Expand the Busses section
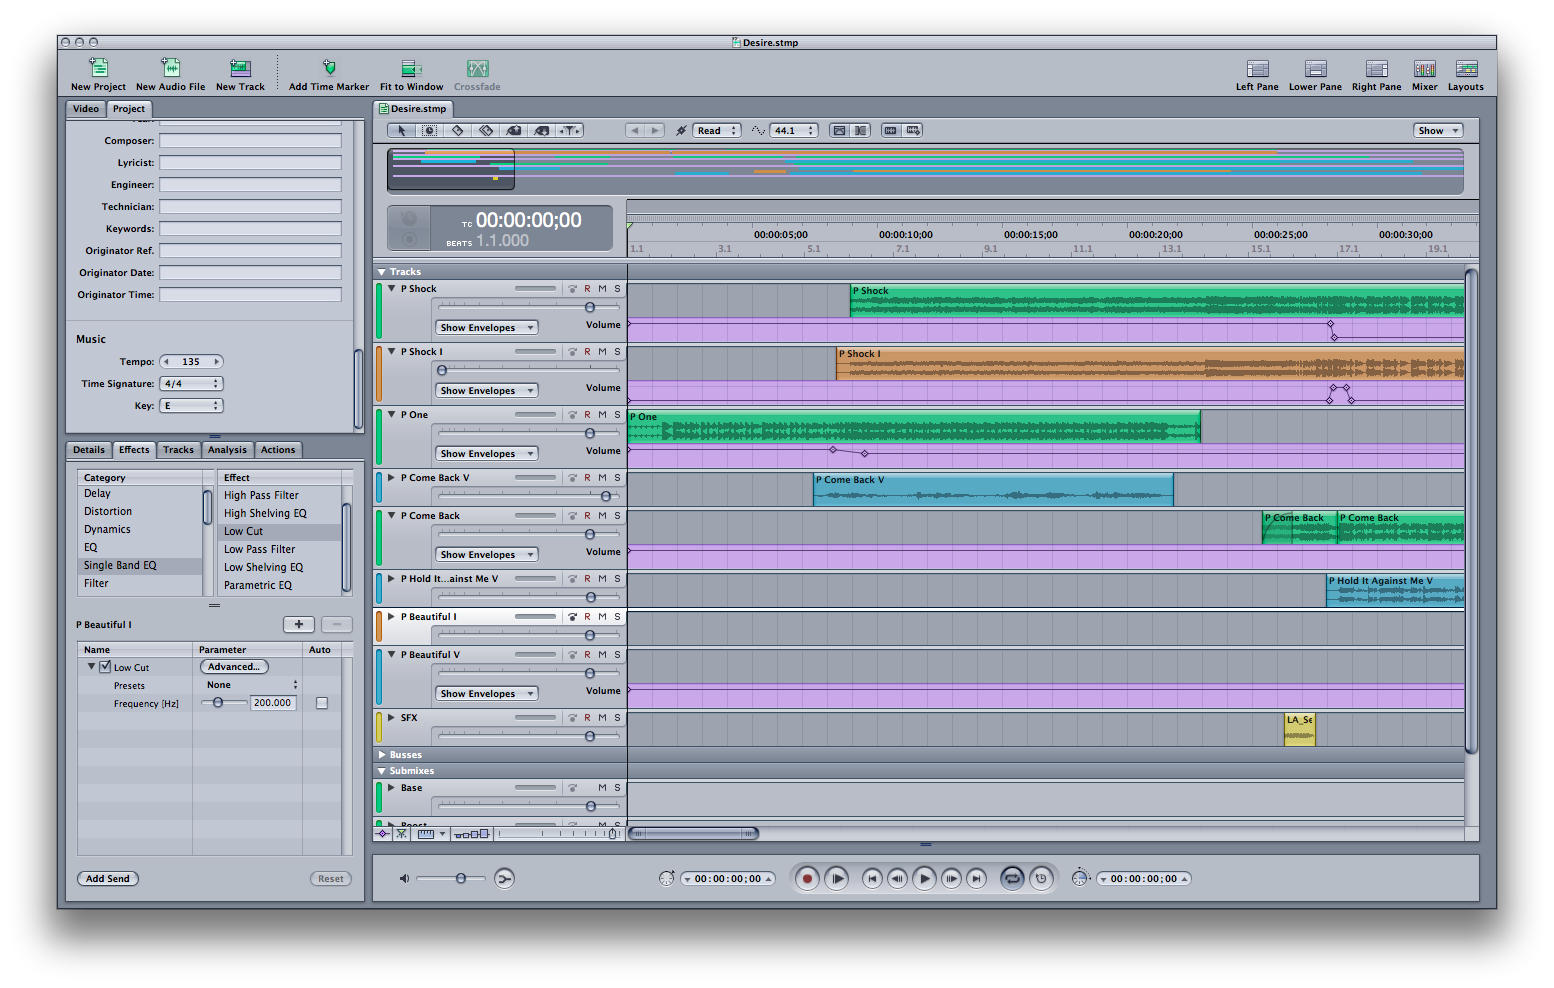The image size is (1554, 988). pyautogui.click(x=382, y=755)
